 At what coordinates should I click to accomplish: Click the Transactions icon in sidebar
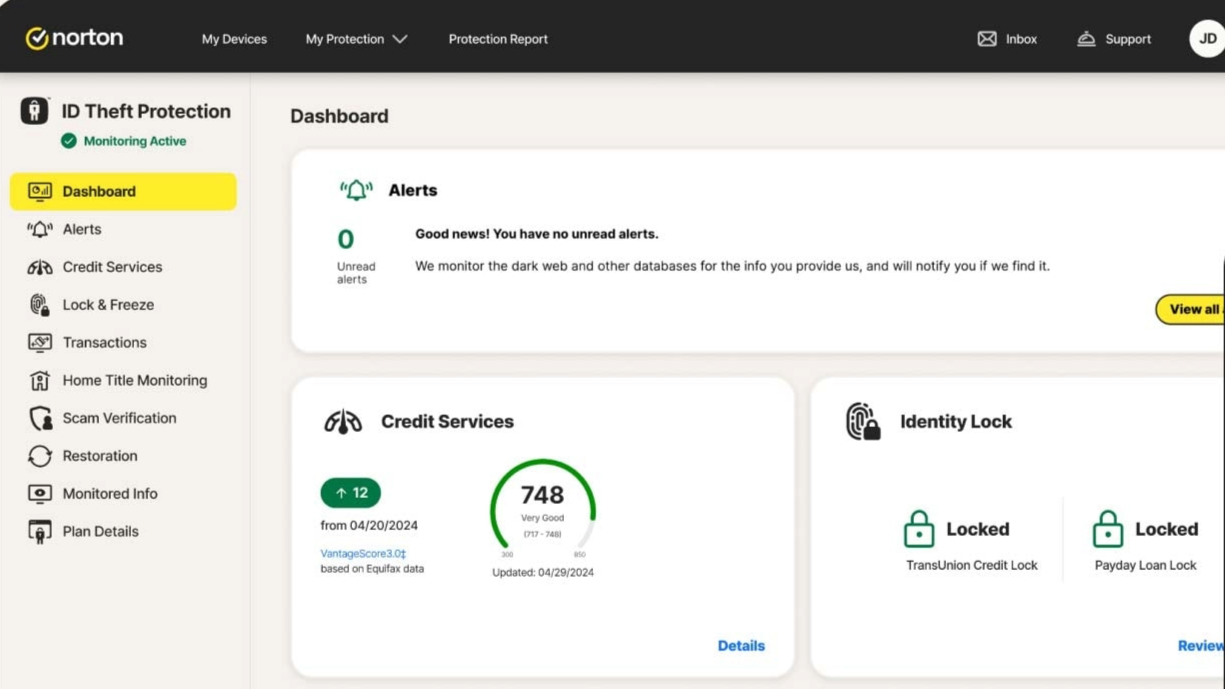[40, 342]
